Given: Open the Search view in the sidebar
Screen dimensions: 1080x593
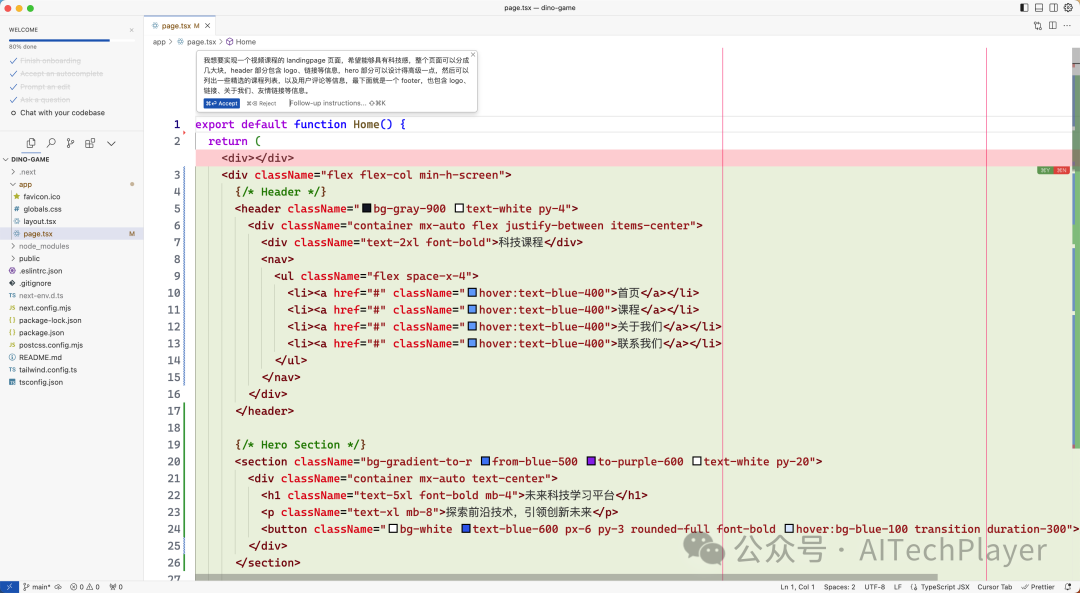Looking at the screenshot, I should pos(51,143).
